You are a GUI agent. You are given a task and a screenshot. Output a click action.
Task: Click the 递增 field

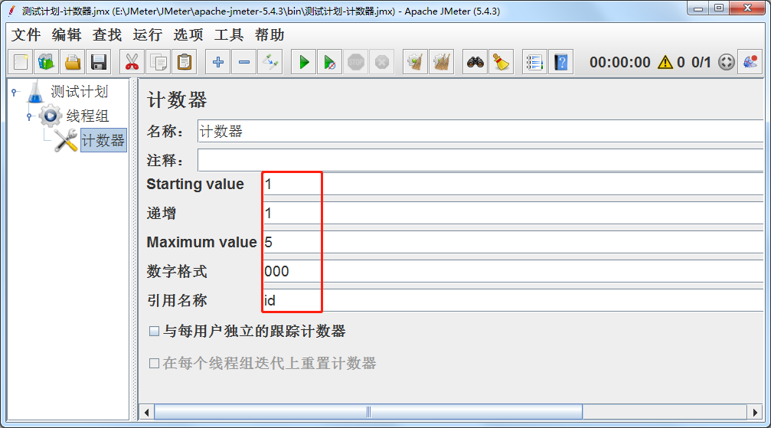tap(513, 213)
